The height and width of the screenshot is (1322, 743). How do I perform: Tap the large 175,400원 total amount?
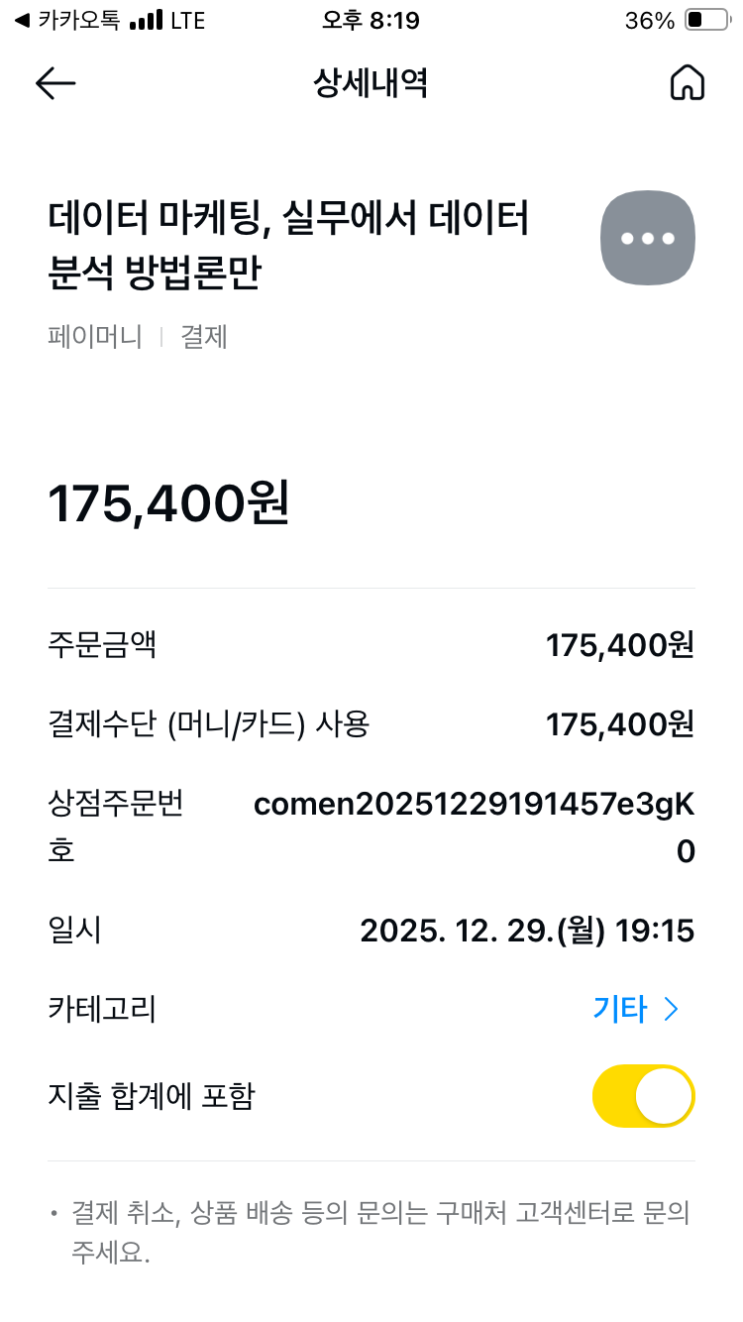coord(169,503)
